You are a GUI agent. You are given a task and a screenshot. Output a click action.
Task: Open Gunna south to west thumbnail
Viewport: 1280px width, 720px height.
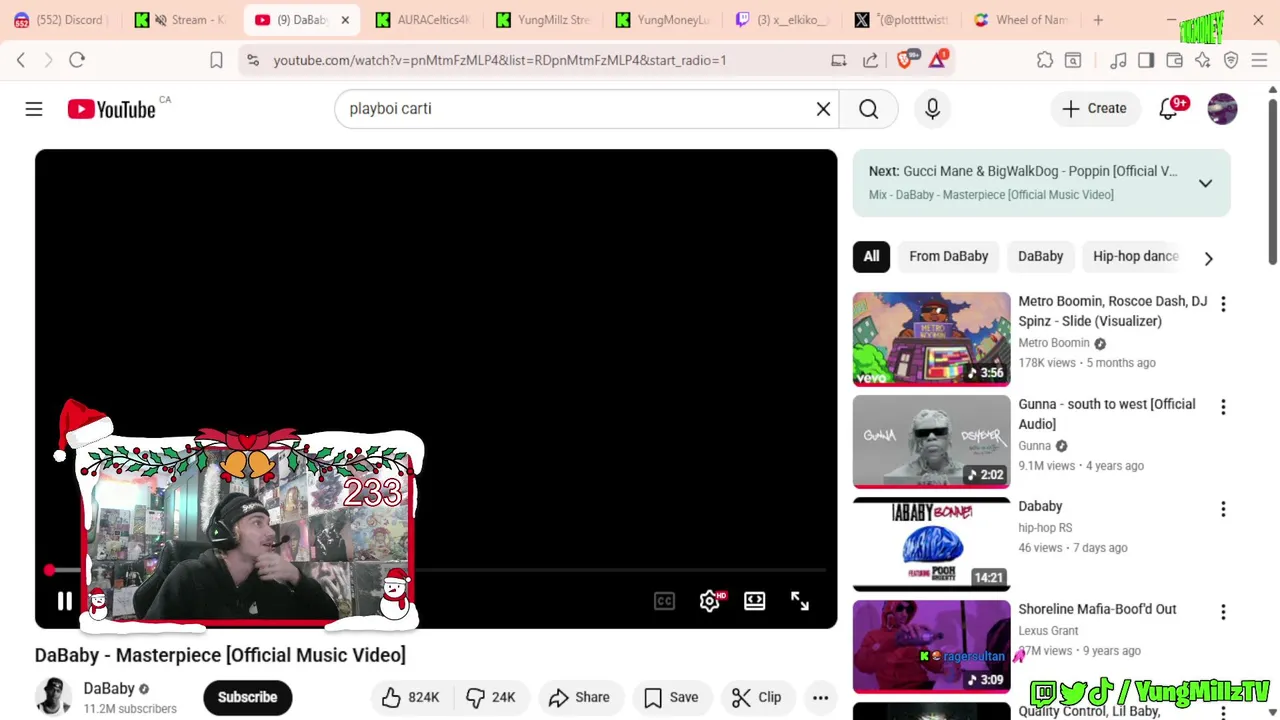click(x=931, y=442)
